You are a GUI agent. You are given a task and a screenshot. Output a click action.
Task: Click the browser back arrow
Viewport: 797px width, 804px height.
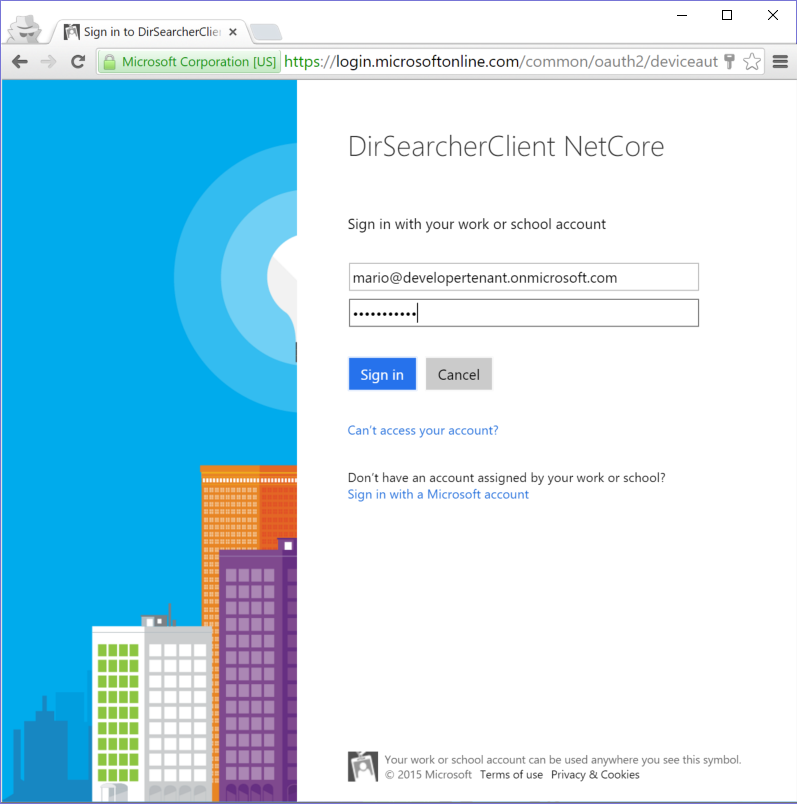[x=20, y=62]
